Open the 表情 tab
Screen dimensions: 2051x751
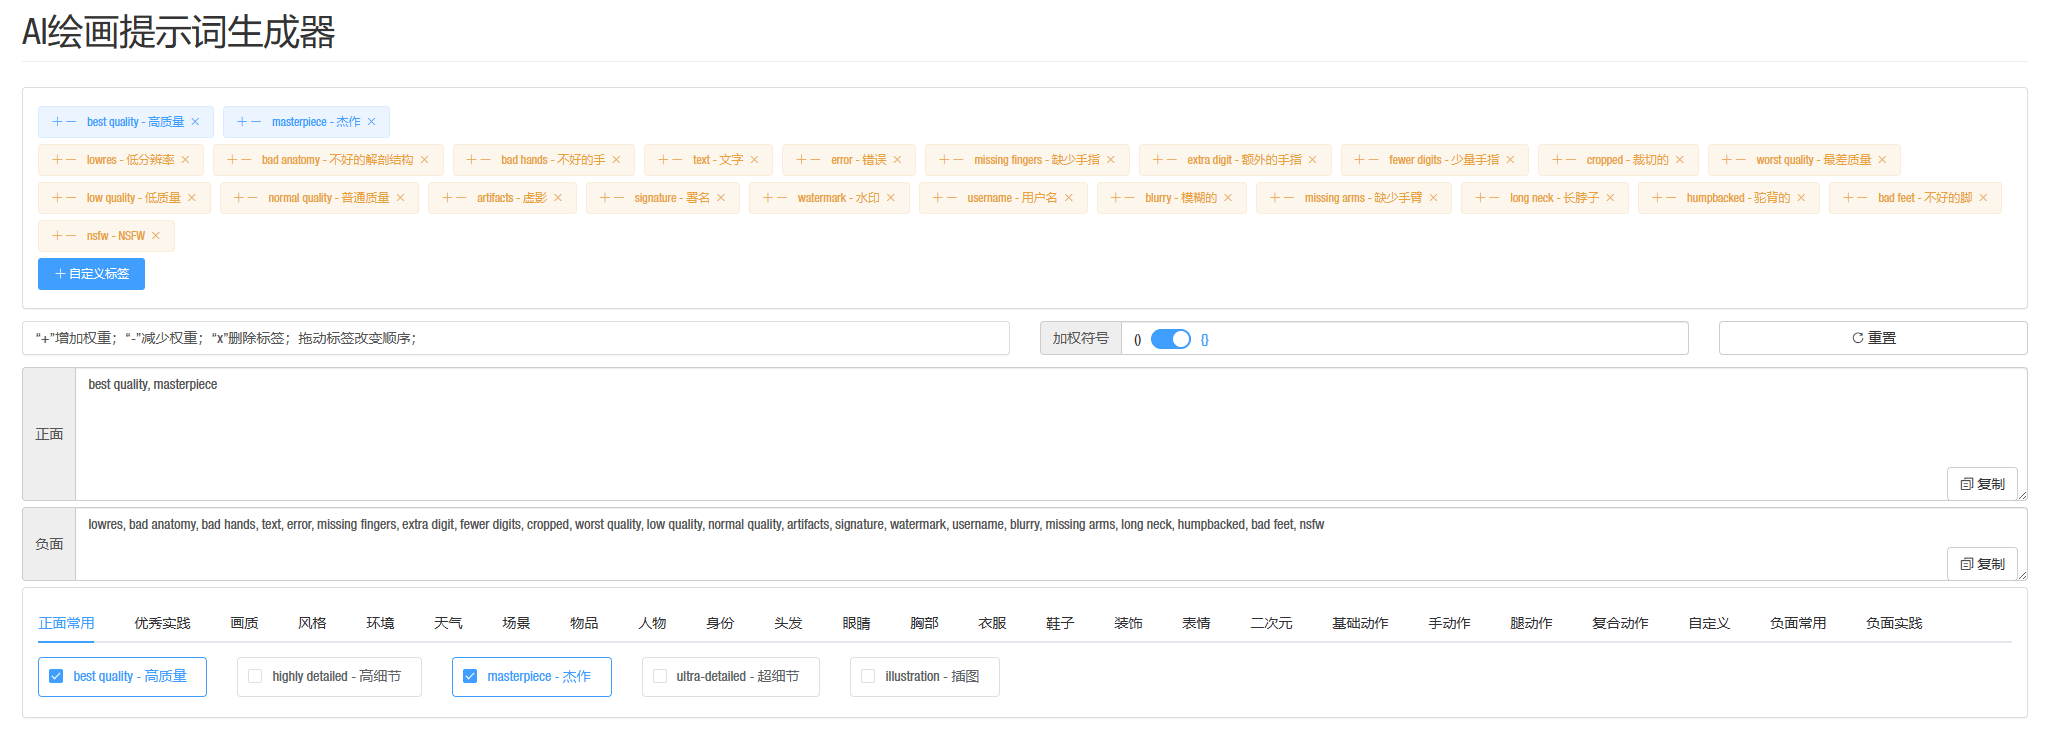[1196, 623]
